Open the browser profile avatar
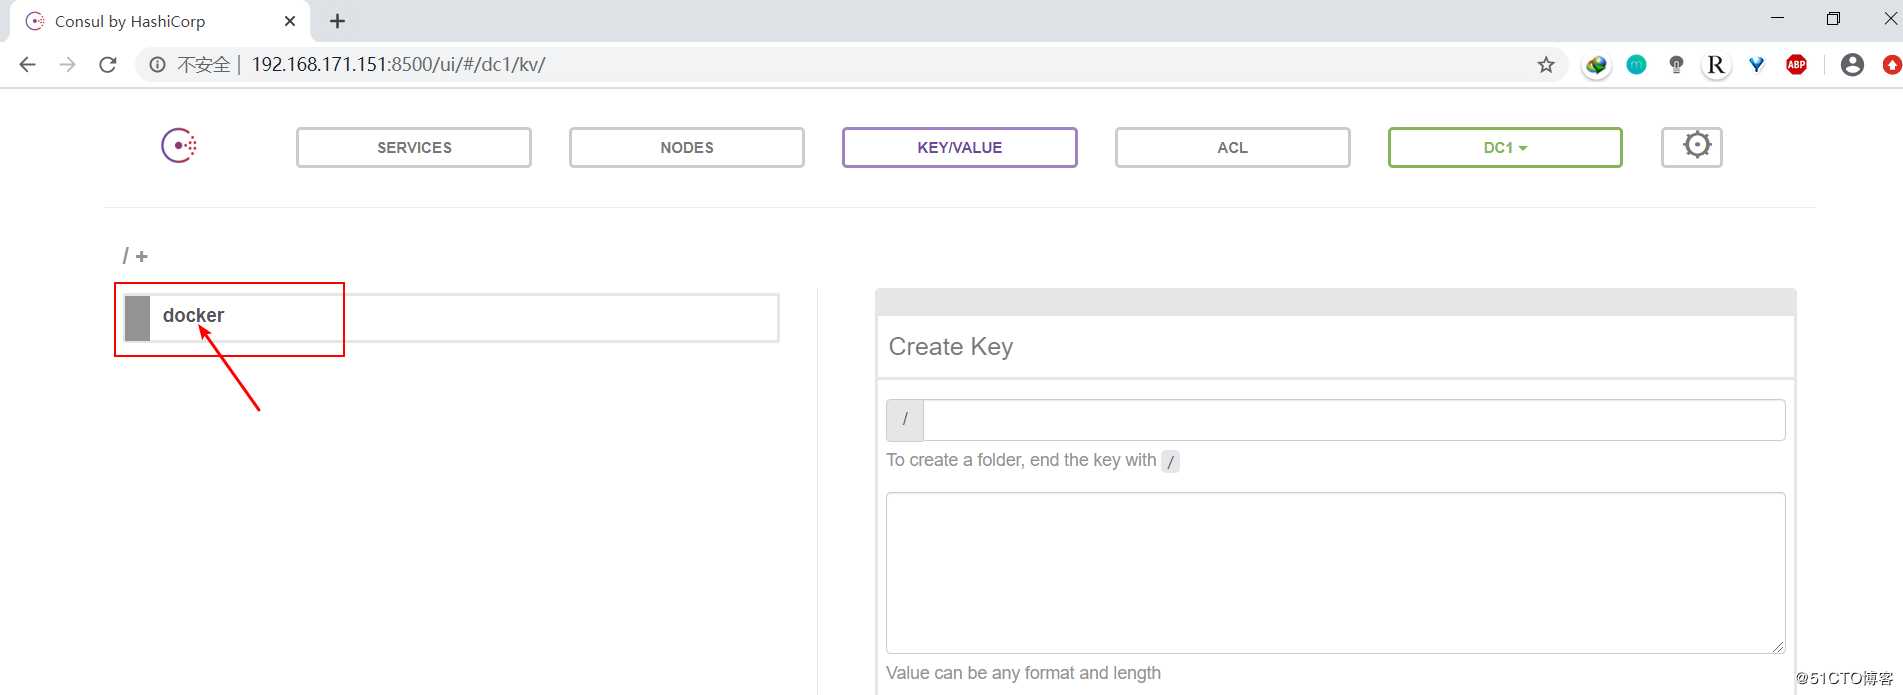1903x695 pixels. click(1852, 65)
